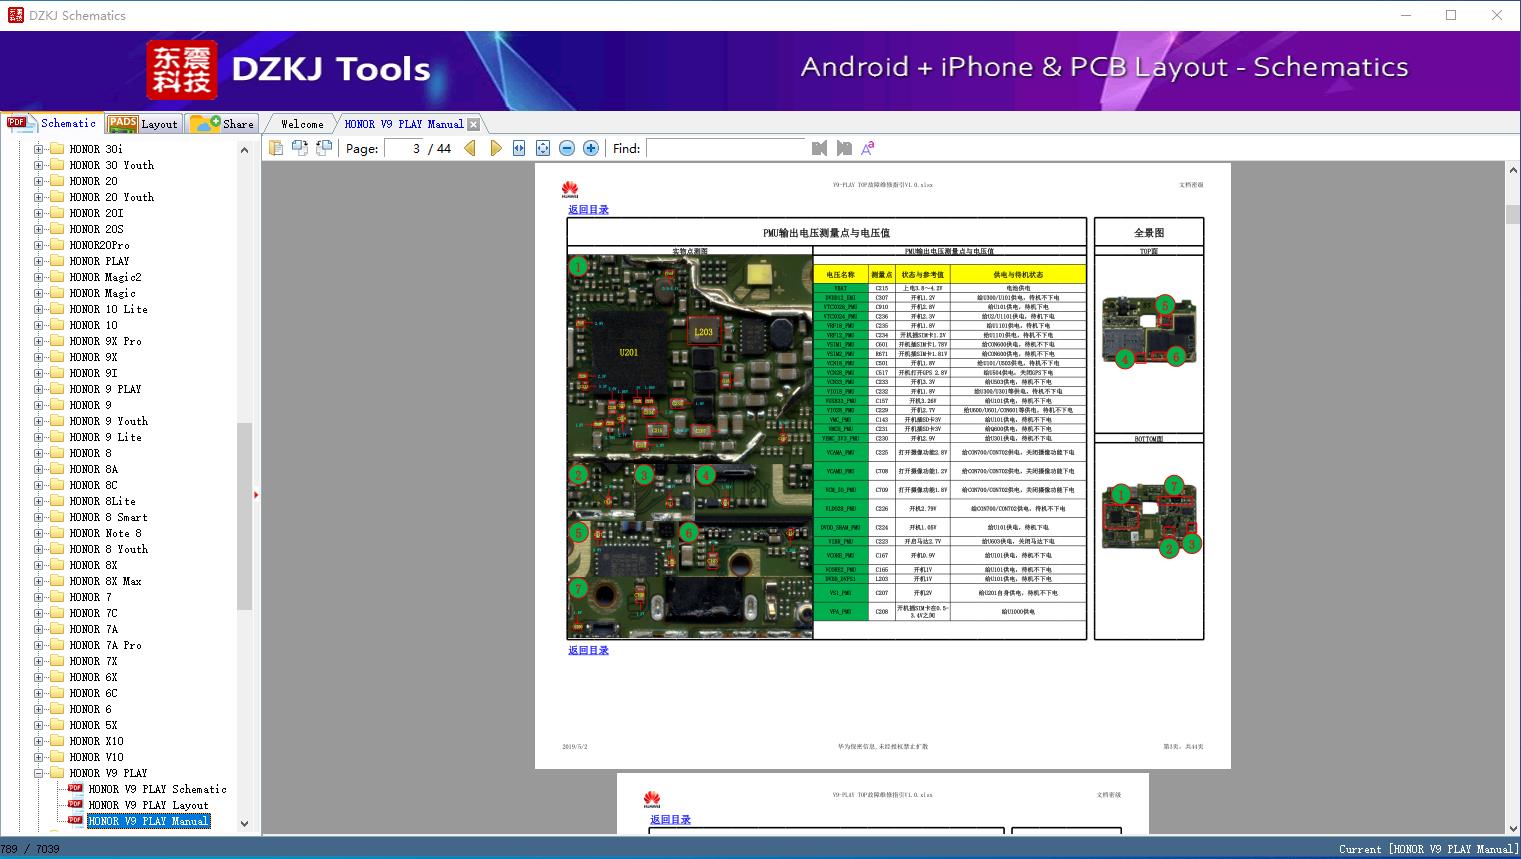This screenshot has height=859, width=1521.
Task: Click the 'Current [HONOR V9 PLAY Manual]' status text
Action: (1428, 849)
